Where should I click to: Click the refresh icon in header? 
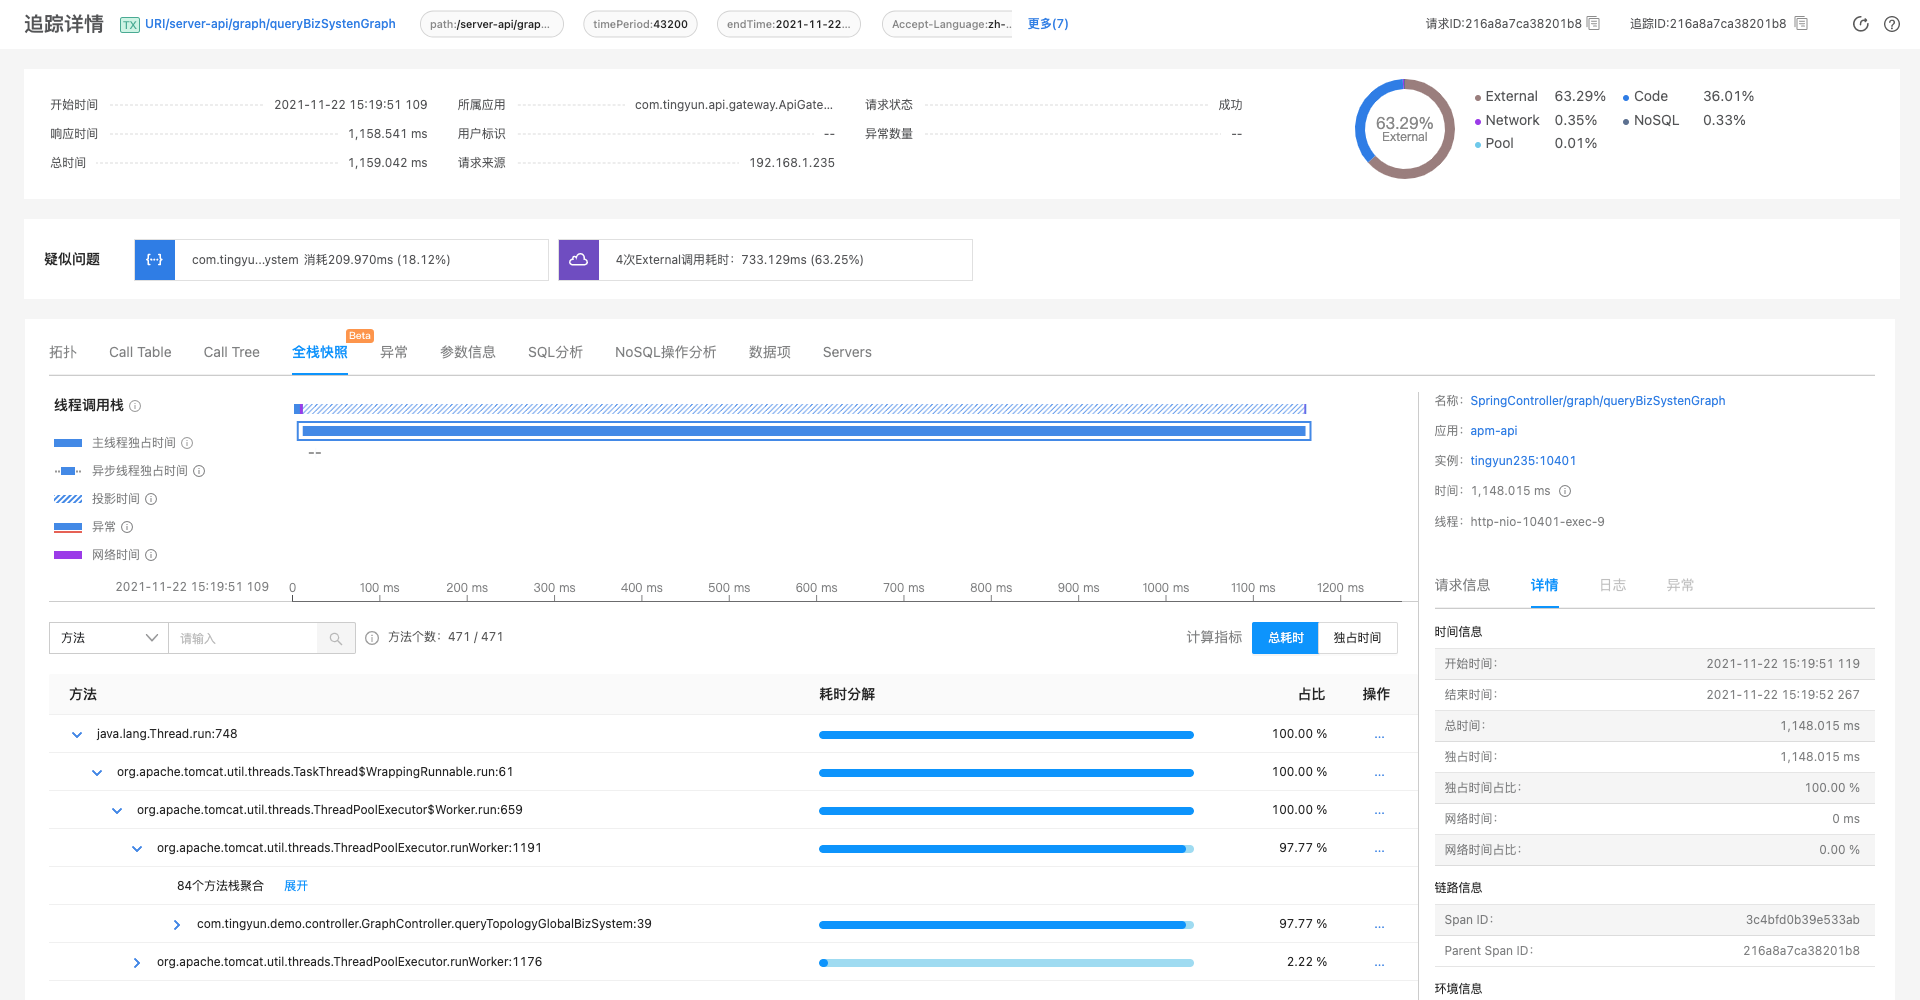pyautogui.click(x=1861, y=24)
